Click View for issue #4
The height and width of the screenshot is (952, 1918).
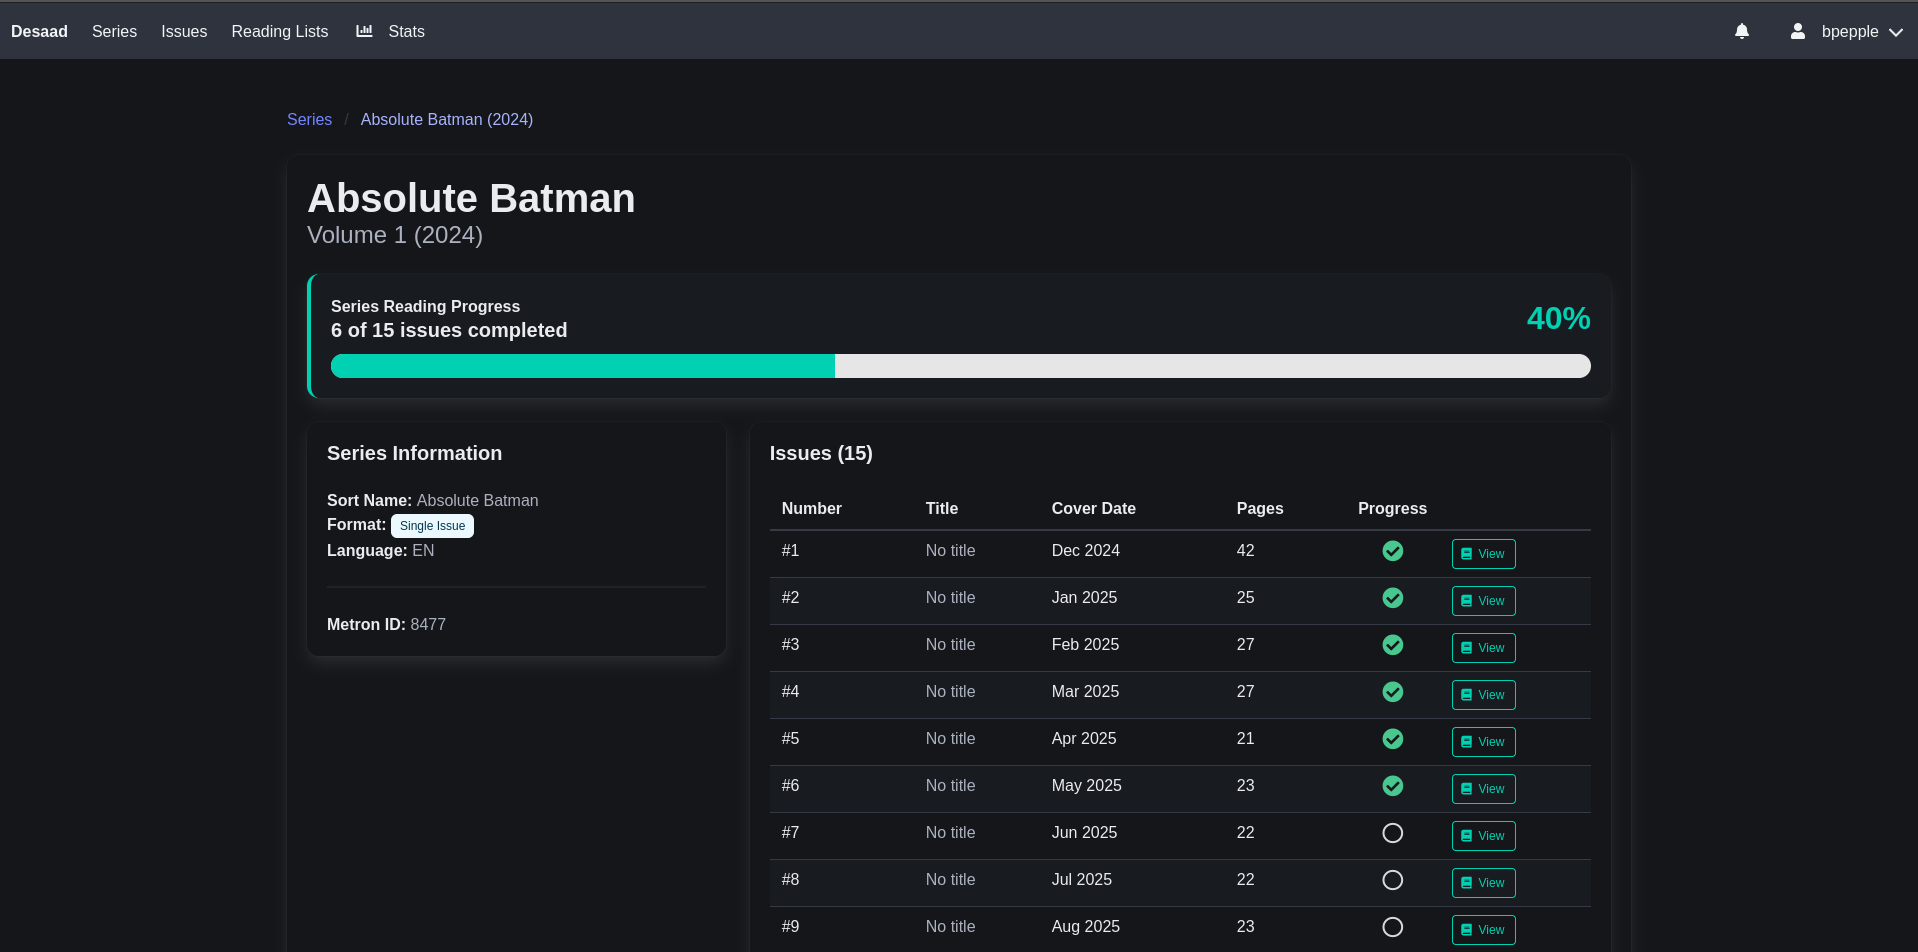click(x=1483, y=694)
